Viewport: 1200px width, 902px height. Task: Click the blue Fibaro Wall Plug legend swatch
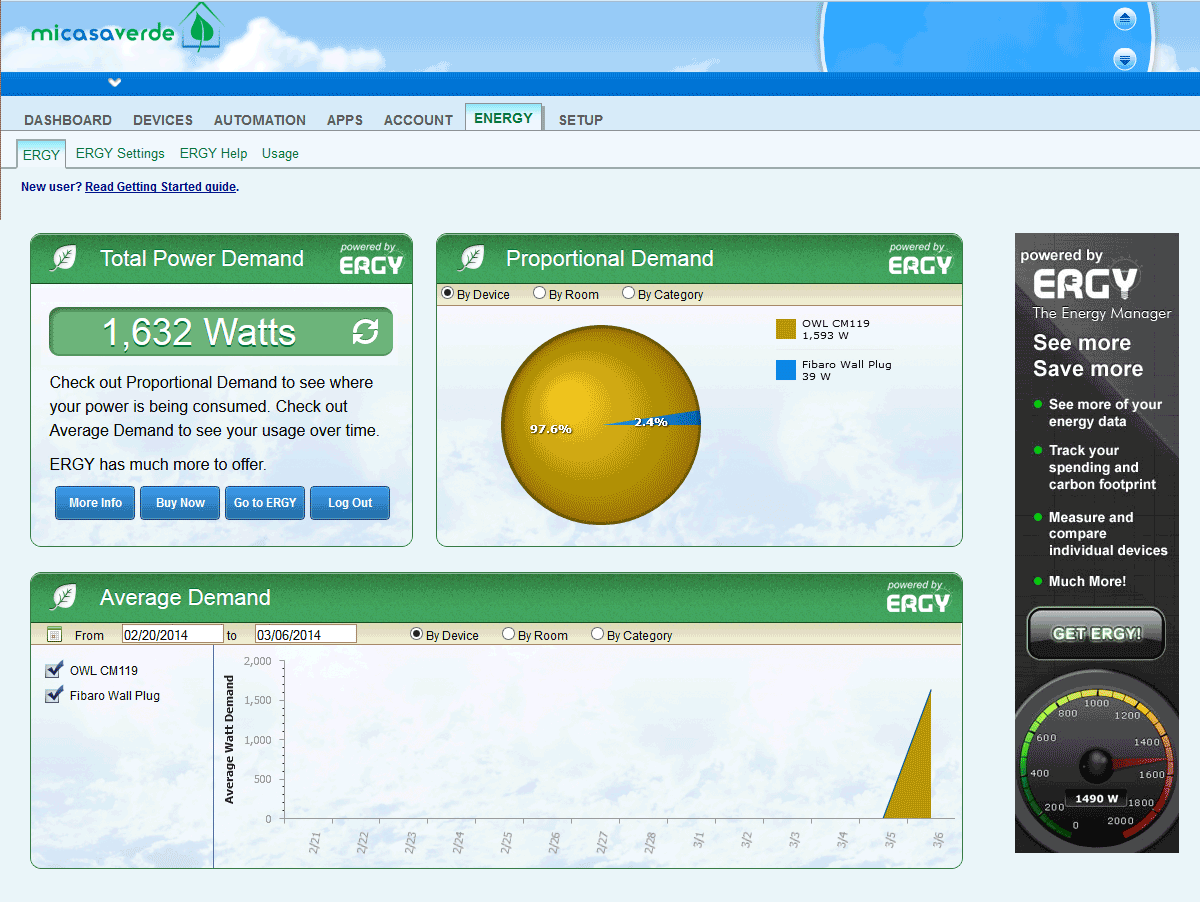pyautogui.click(x=785, y=370)
